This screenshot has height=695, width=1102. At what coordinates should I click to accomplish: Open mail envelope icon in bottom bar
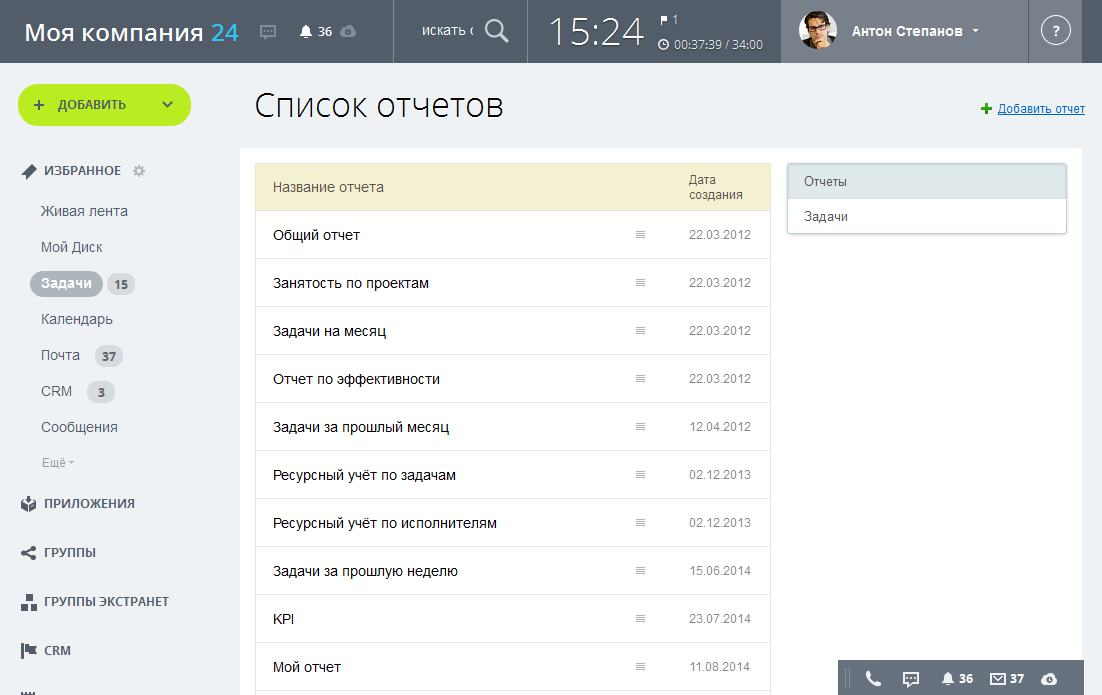998,679
